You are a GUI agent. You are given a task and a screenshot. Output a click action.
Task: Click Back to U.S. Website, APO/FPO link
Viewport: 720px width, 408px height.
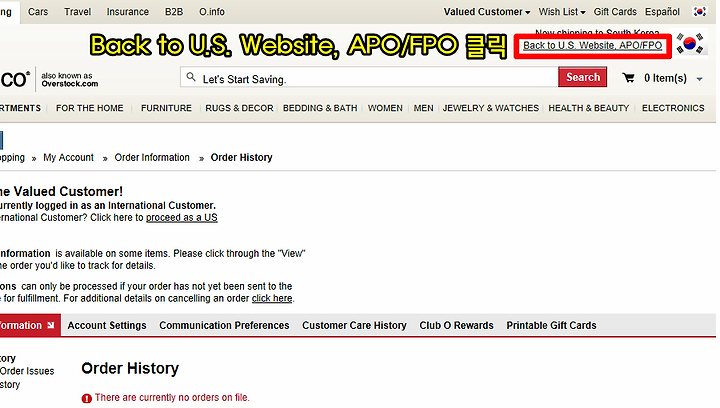pyautogui.click(x=592, y=45)
